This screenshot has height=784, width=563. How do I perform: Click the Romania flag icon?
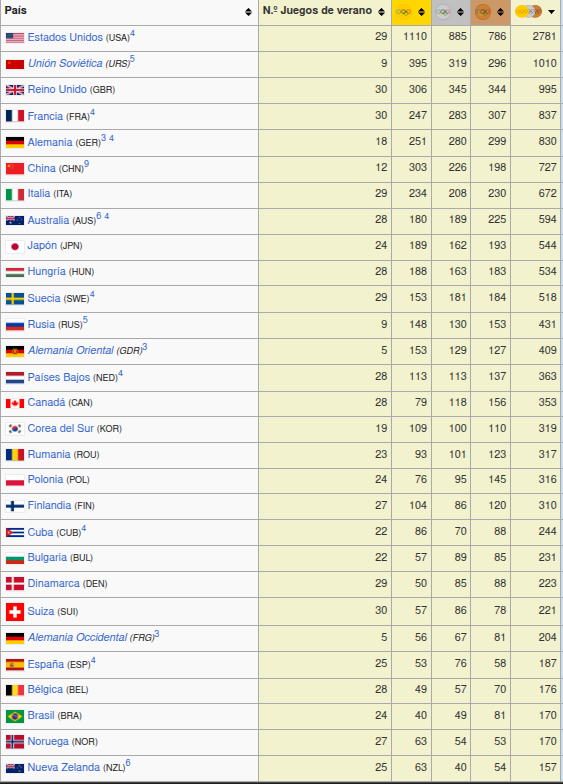coord(15,454)
